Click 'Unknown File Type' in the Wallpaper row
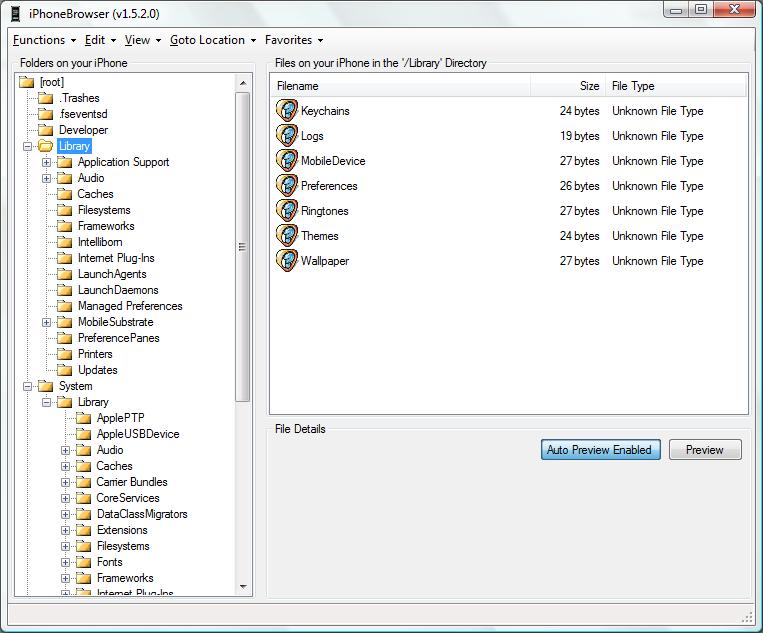The width and height of the screenshot is (763, 633). click(x=657, y=261)
